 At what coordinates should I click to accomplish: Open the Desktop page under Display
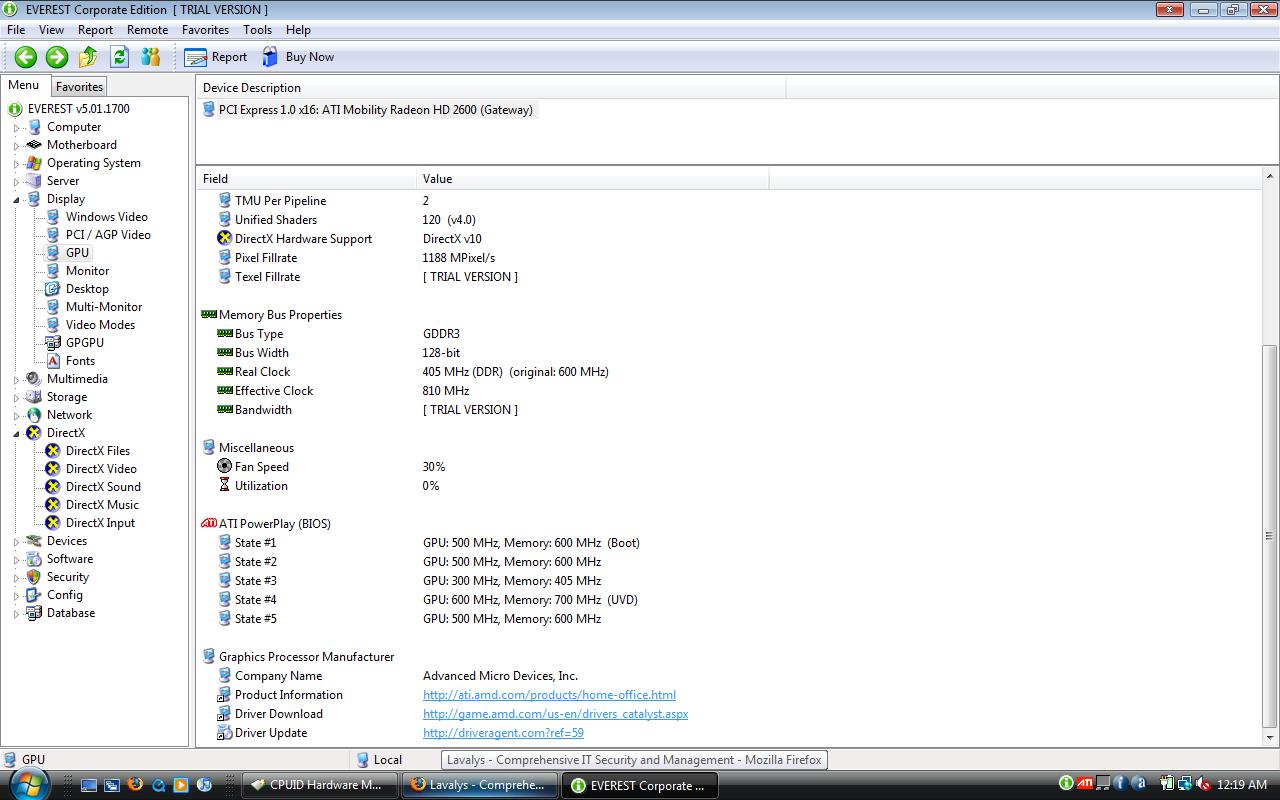tap(87, 289)
